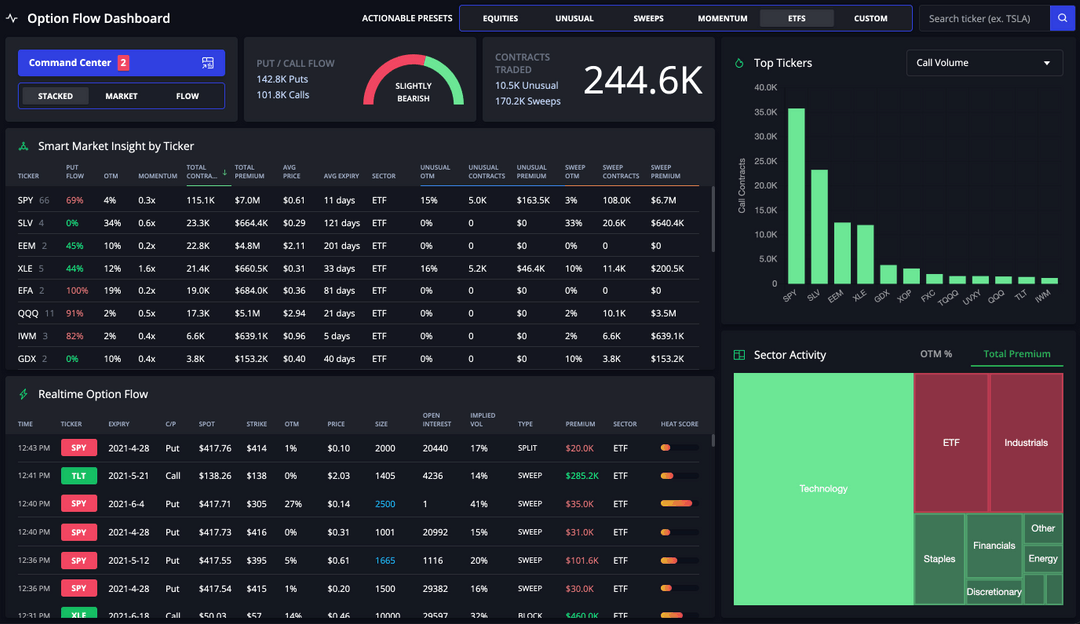The height and width of the screenshot is (624, 1080).
Task: Click the search magnifier icon in the top bar
Action: click(x=1062, y=18)
